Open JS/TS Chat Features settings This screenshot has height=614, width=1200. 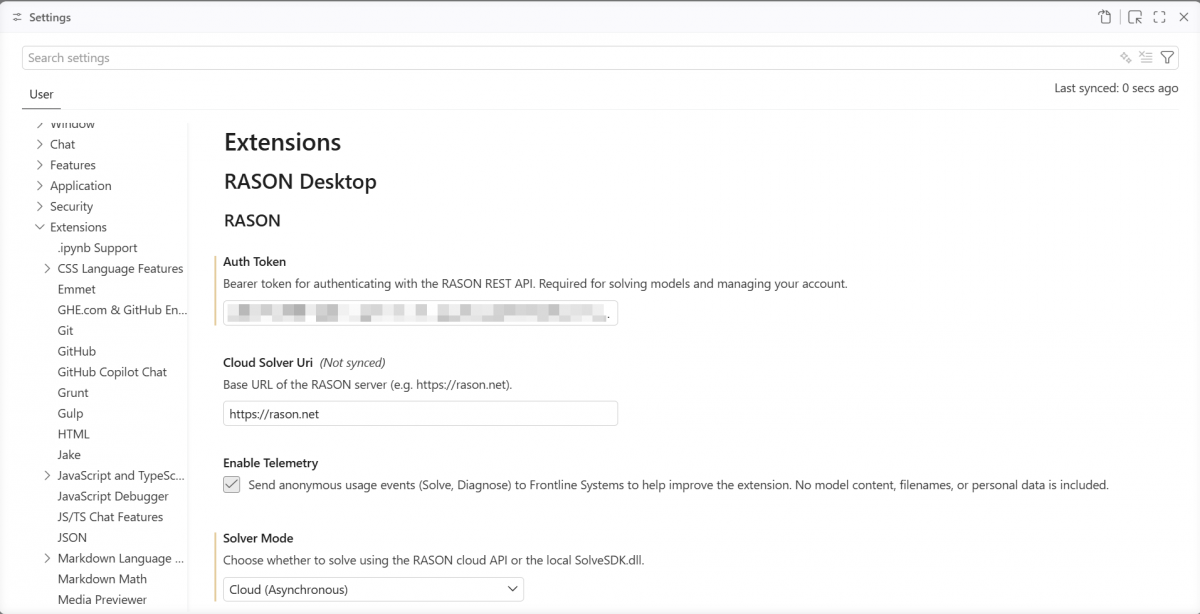pos(110,517)
